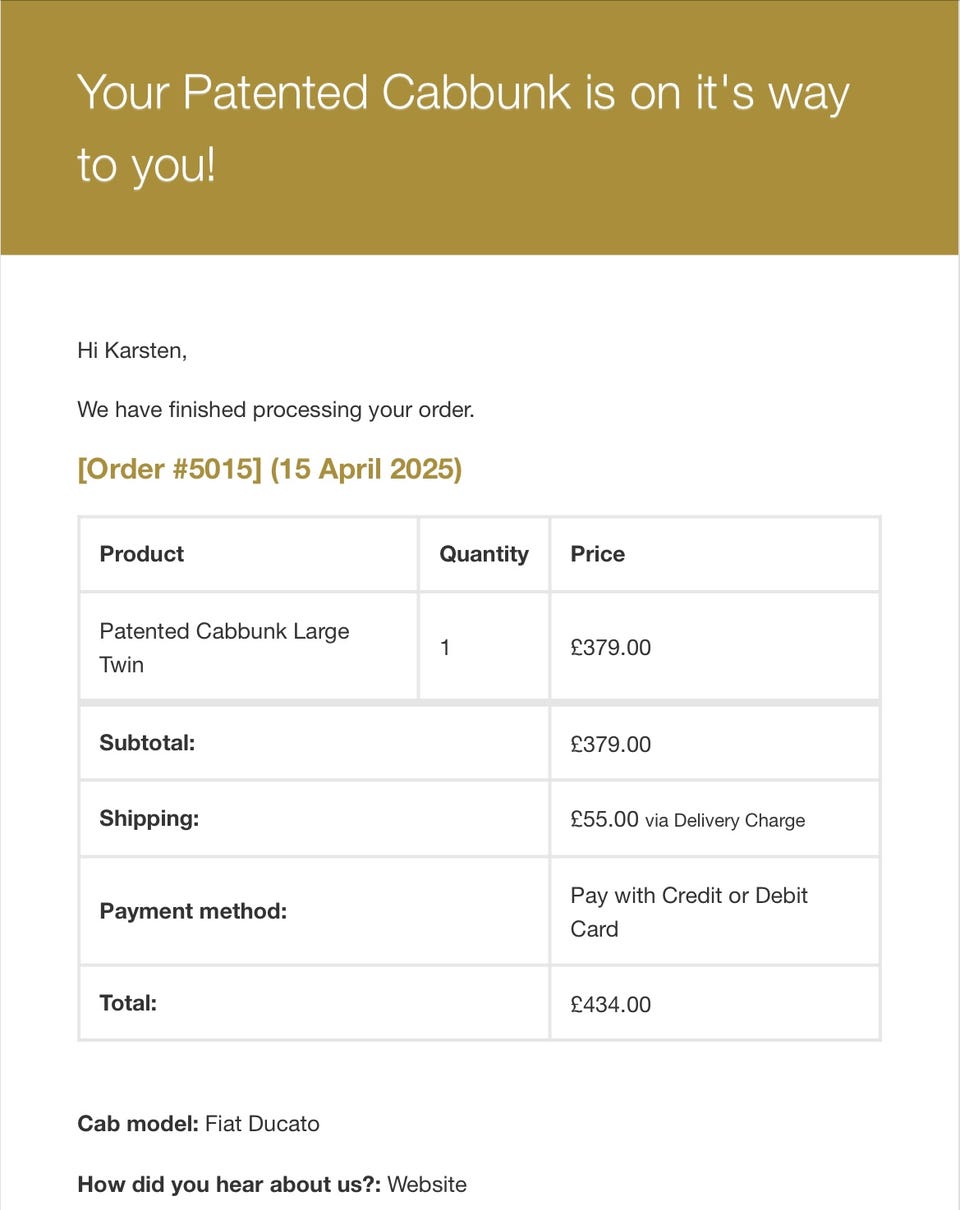Click the 'via Delivery Charge' text
This screenshot has height=1210, width=960.
point(725,821)
